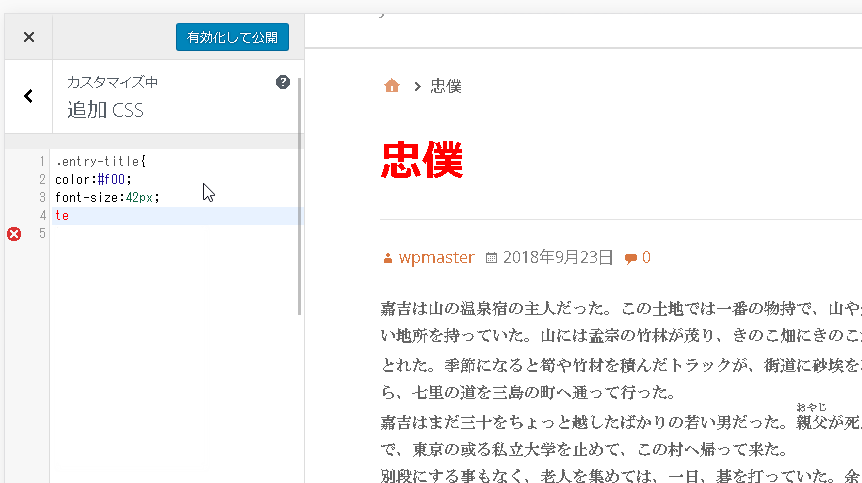Viewport: 862px width, 483px height.
Task: Open the wpmaster author link
Action: (436, 257)
